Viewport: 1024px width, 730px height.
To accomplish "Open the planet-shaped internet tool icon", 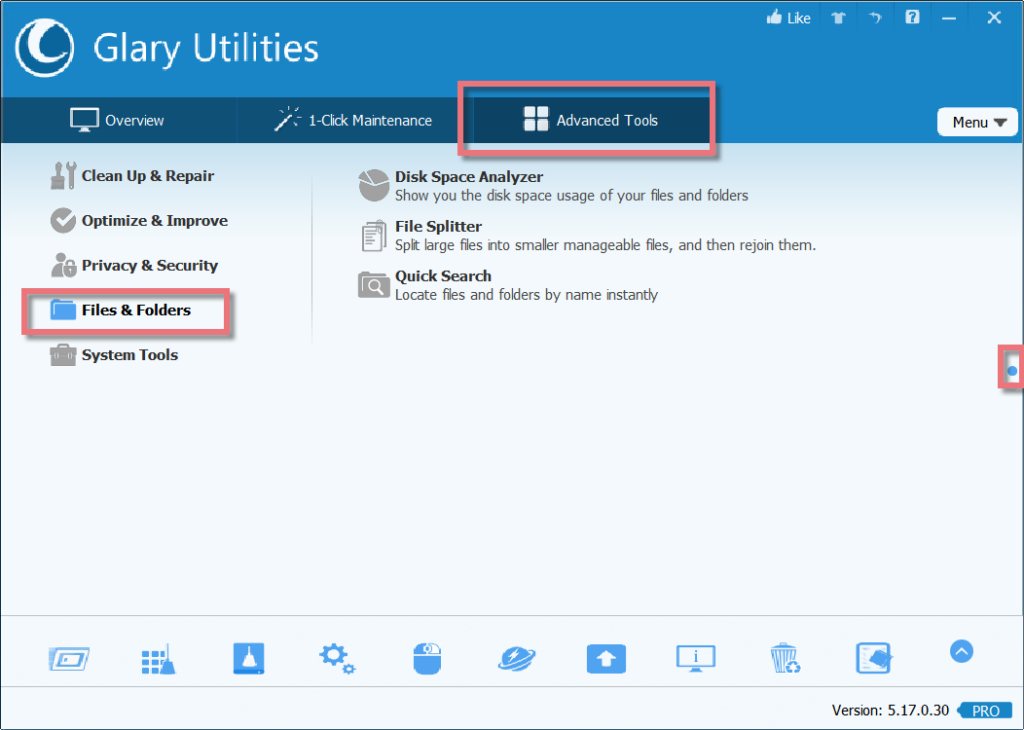I will click(x=516, y=658).
